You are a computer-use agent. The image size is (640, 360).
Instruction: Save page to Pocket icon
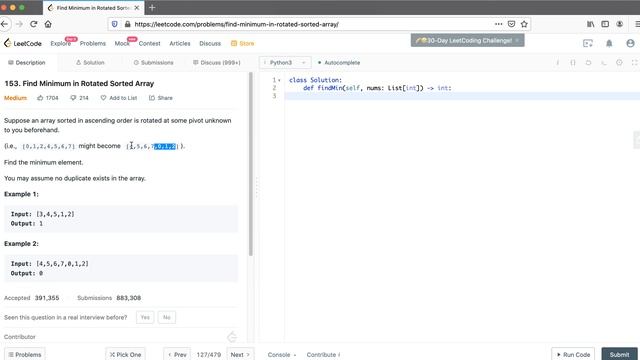(x=511, y=24)
